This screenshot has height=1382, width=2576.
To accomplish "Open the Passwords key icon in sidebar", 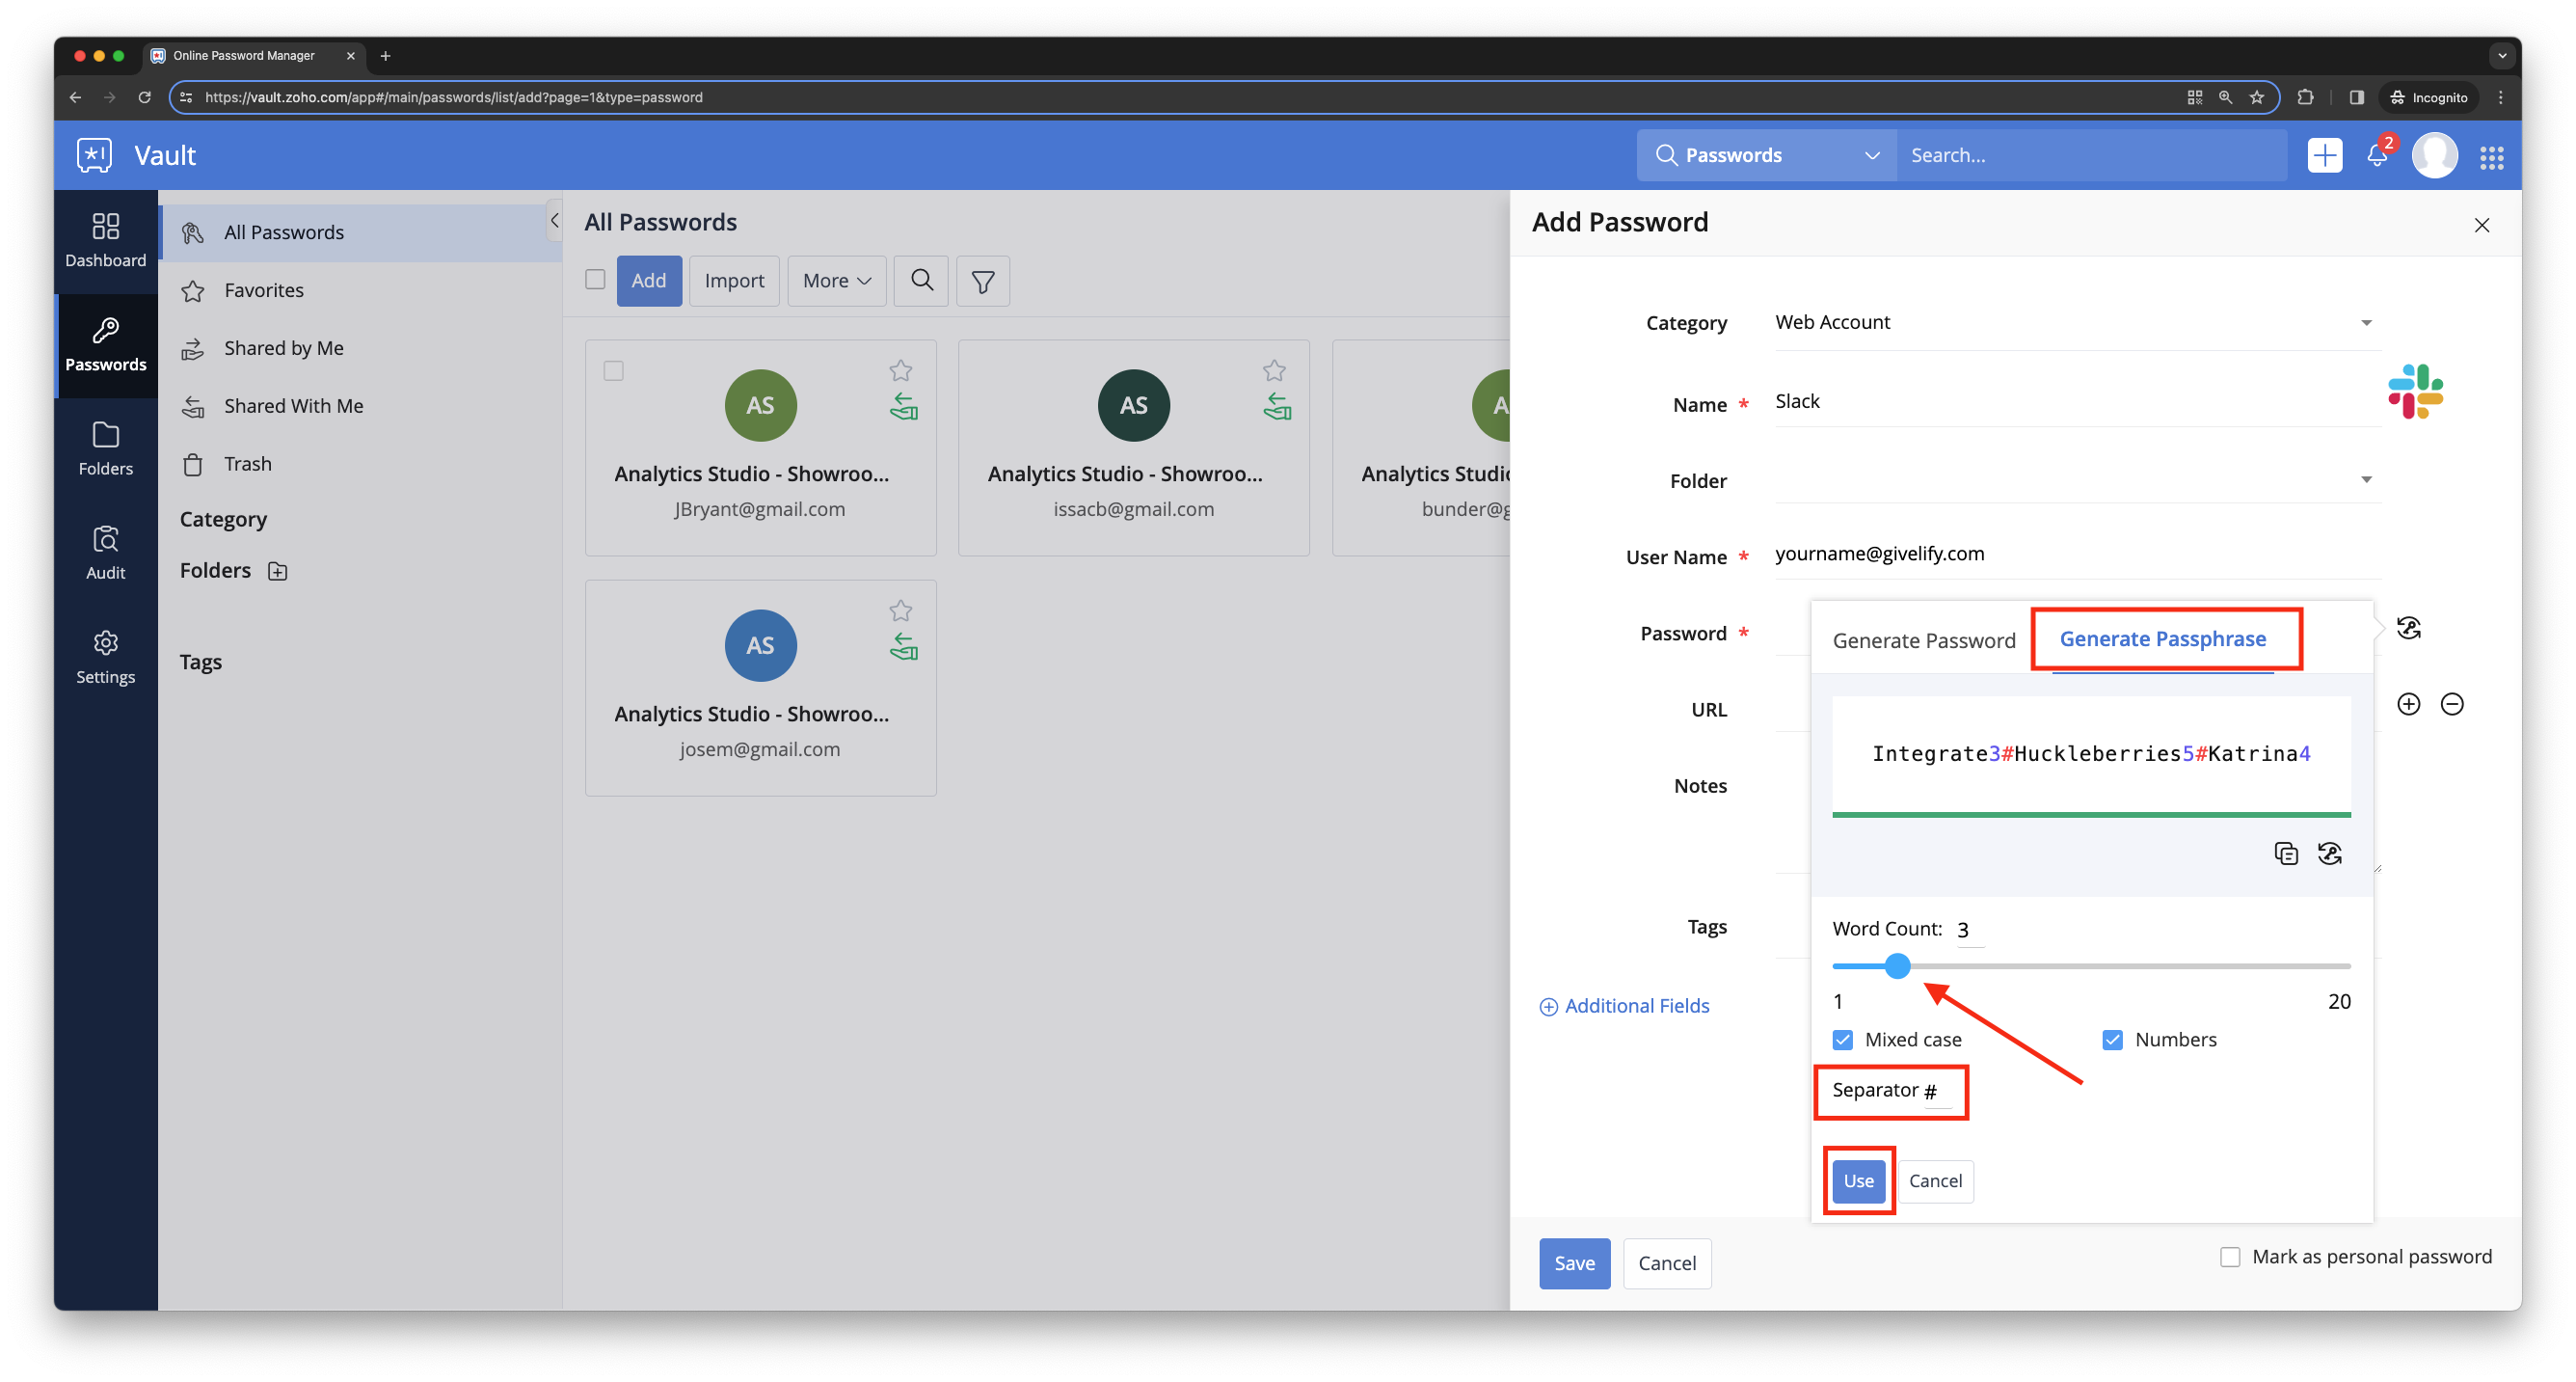I will (x=105, y=331).
